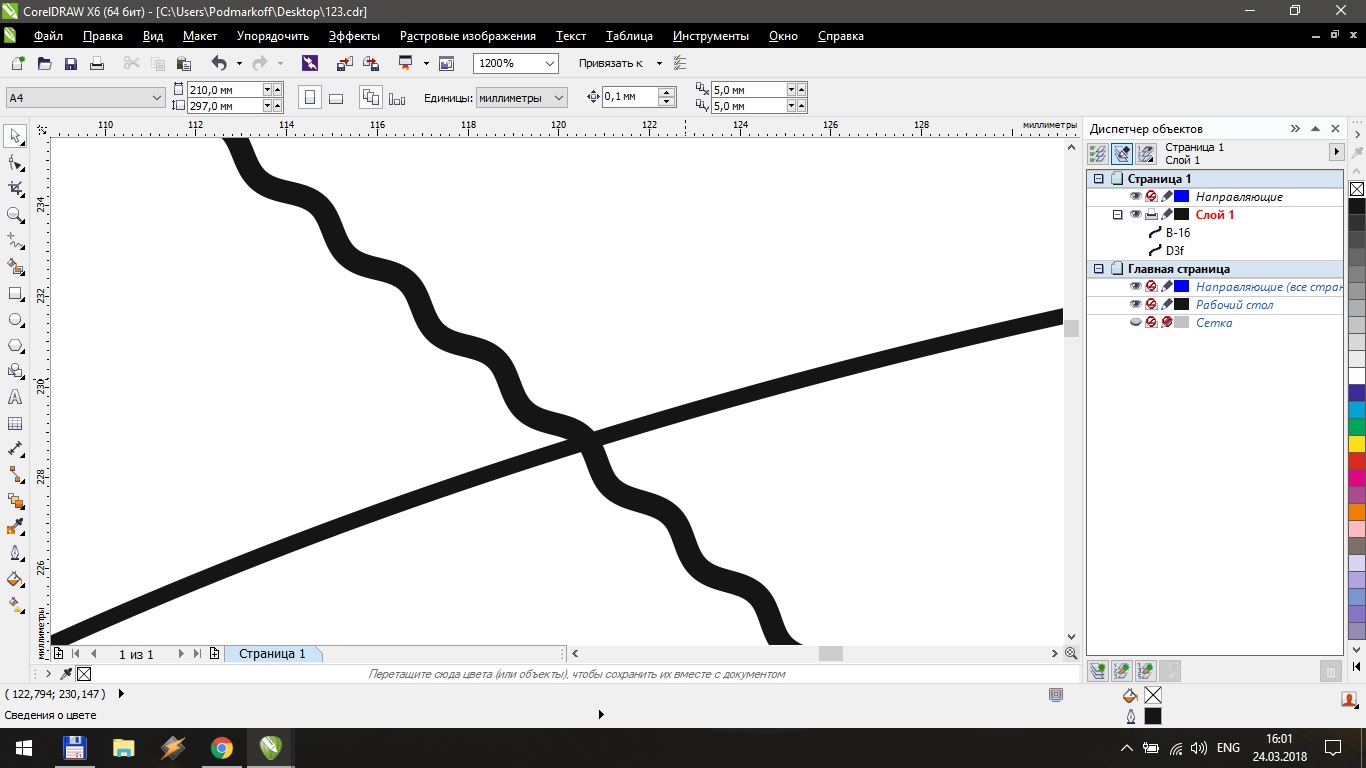This screenshot has width=1366, height=768.
Task: Toggle visibility of Слой 1 layer
Action: coord(1135,215)
